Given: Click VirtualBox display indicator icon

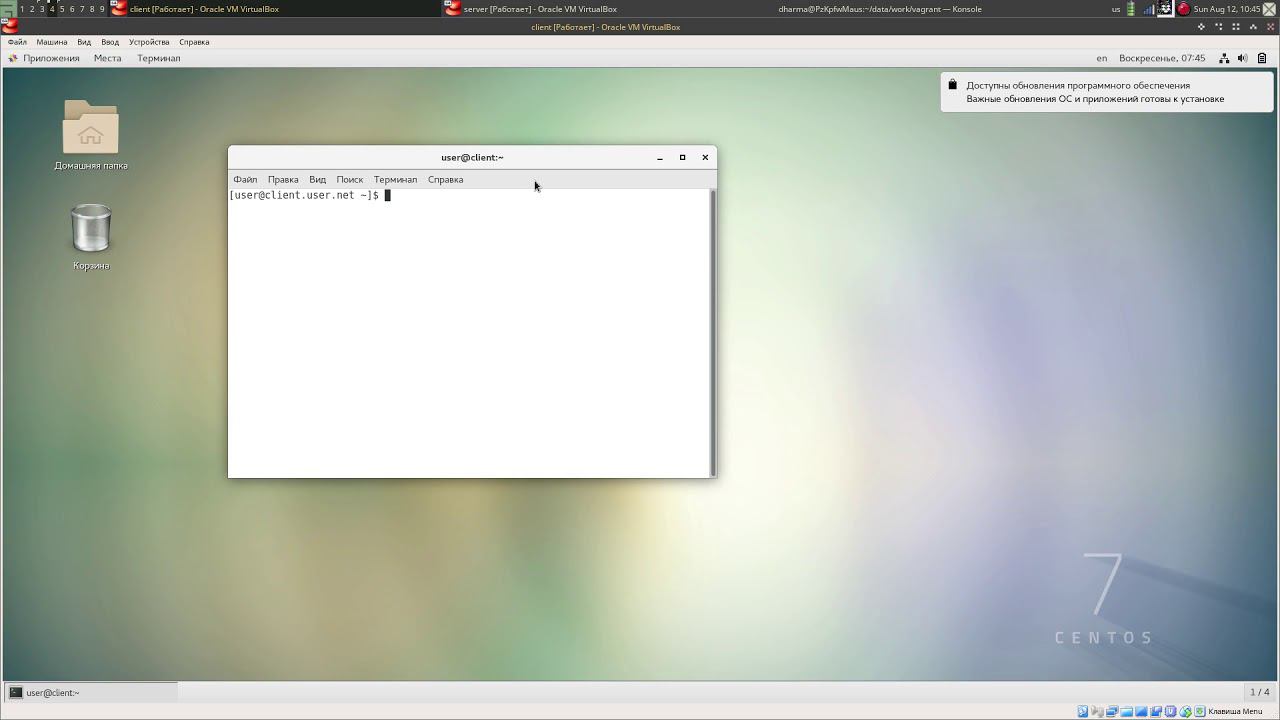Looking at the screenshot, I should point(1141,711).
